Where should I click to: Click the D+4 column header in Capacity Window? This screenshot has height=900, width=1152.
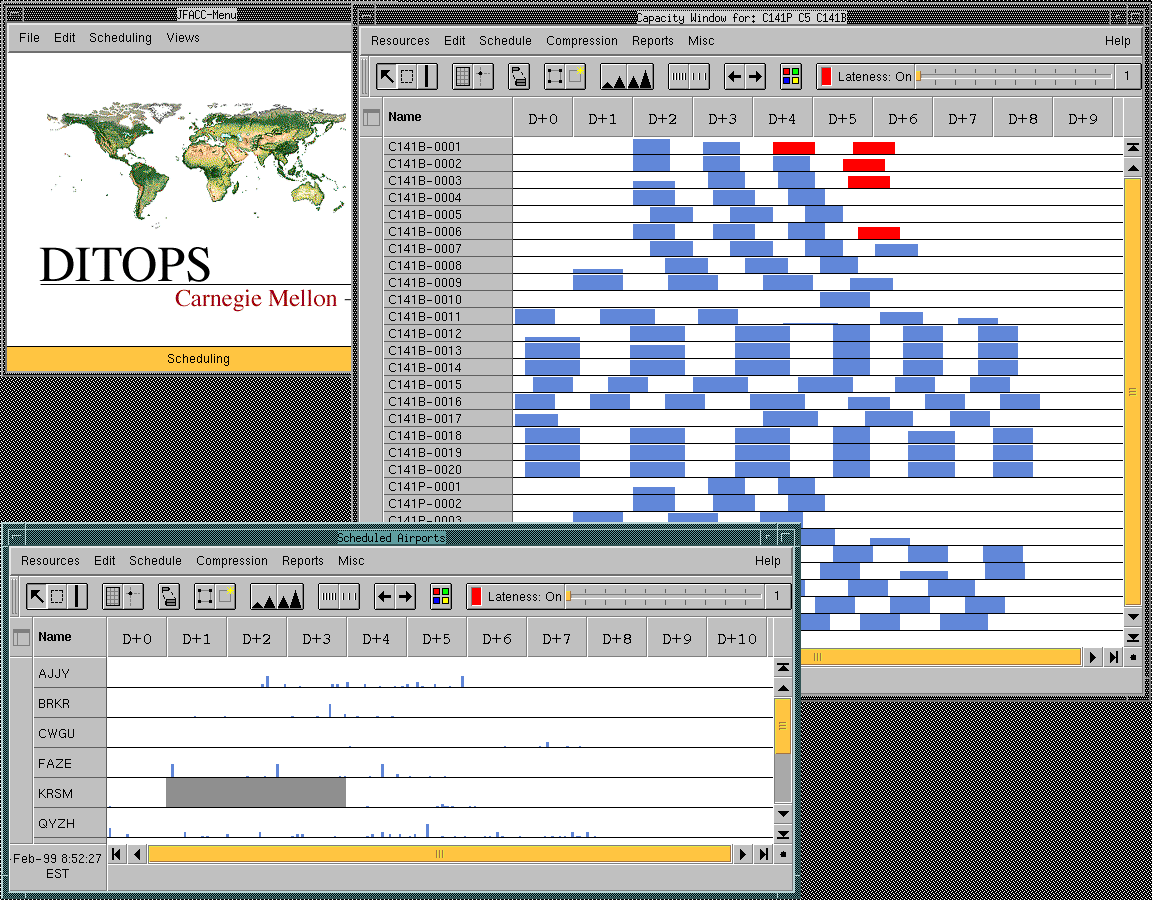coord(782,119)
